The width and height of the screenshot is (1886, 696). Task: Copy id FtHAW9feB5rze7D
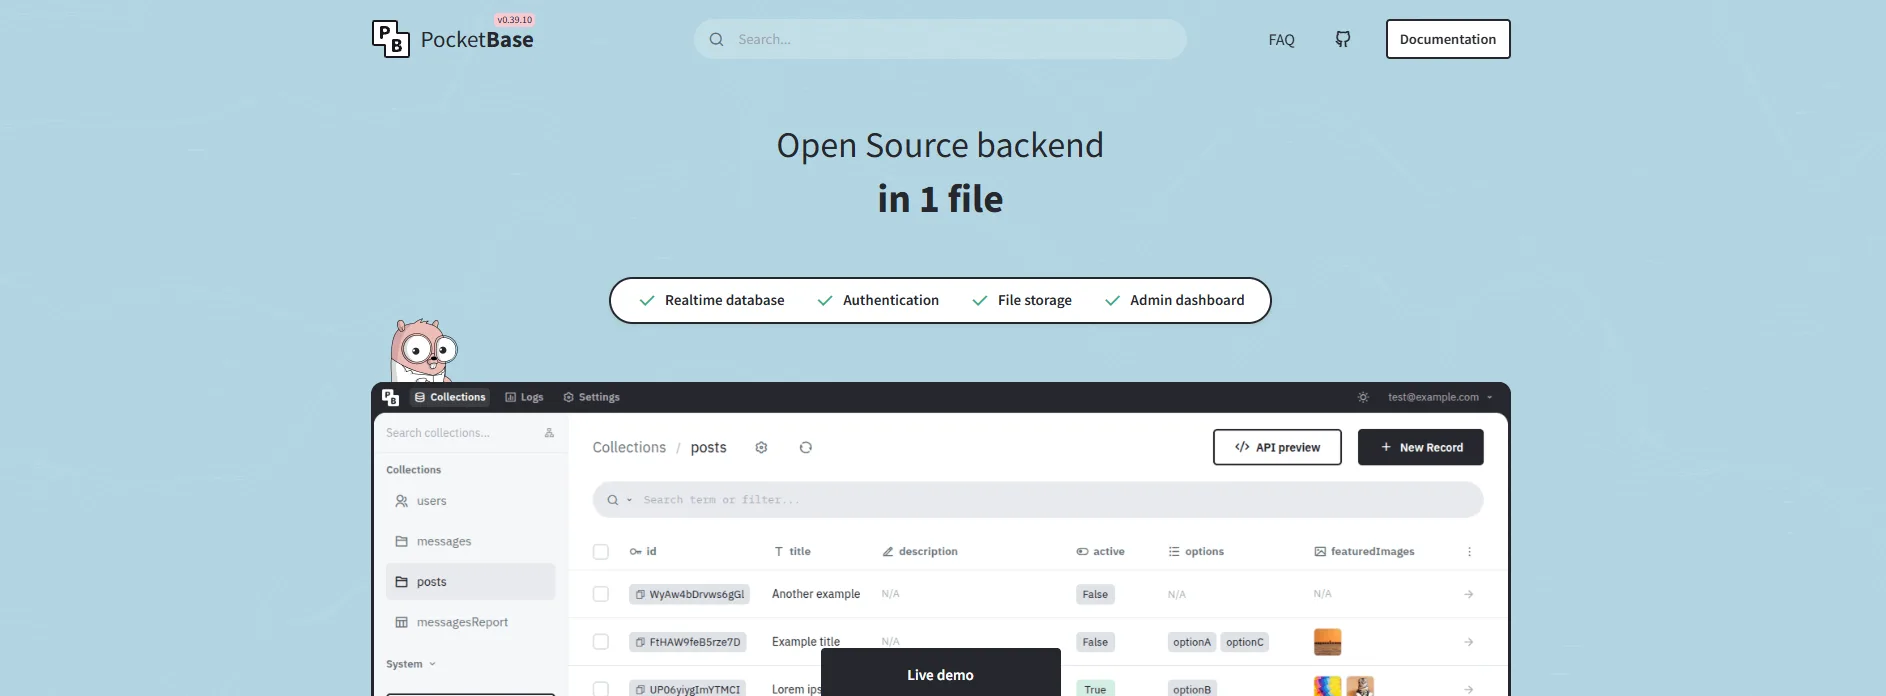[x=640, y=642]
